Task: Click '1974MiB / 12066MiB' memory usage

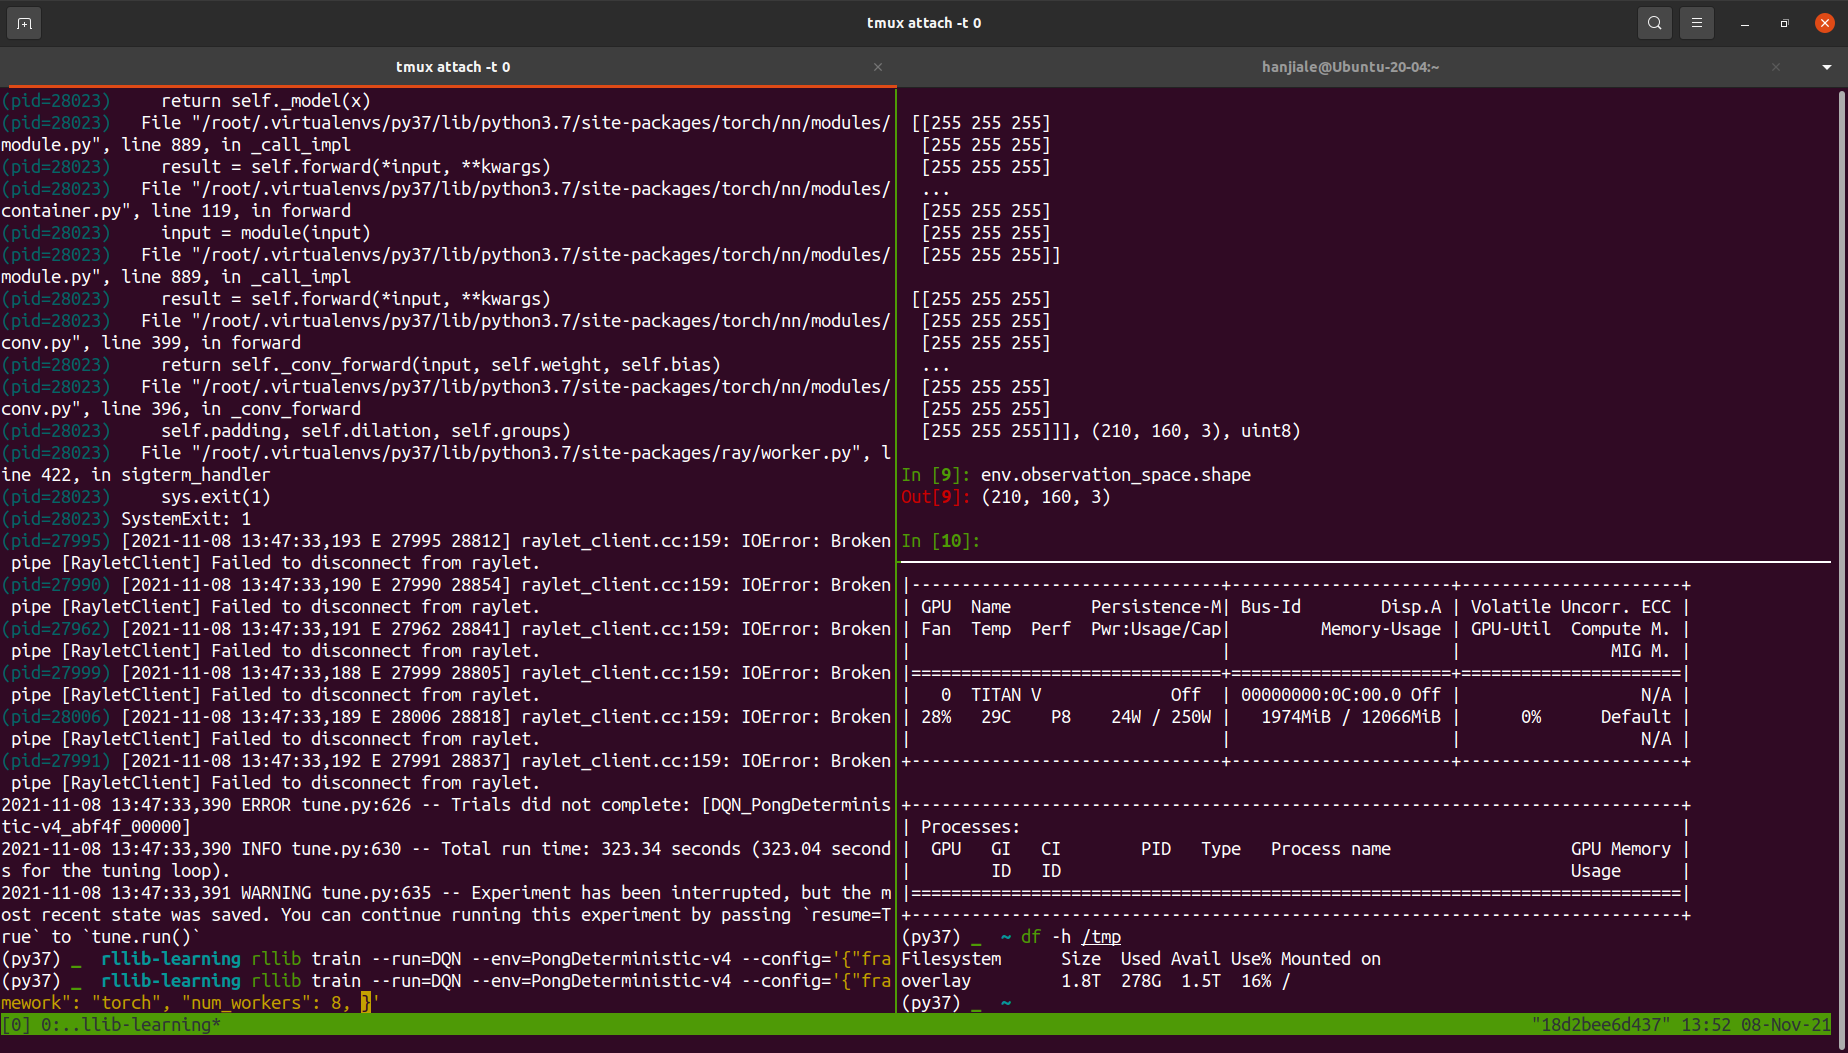Action: pyautogui.click(x=1351, y=717)
